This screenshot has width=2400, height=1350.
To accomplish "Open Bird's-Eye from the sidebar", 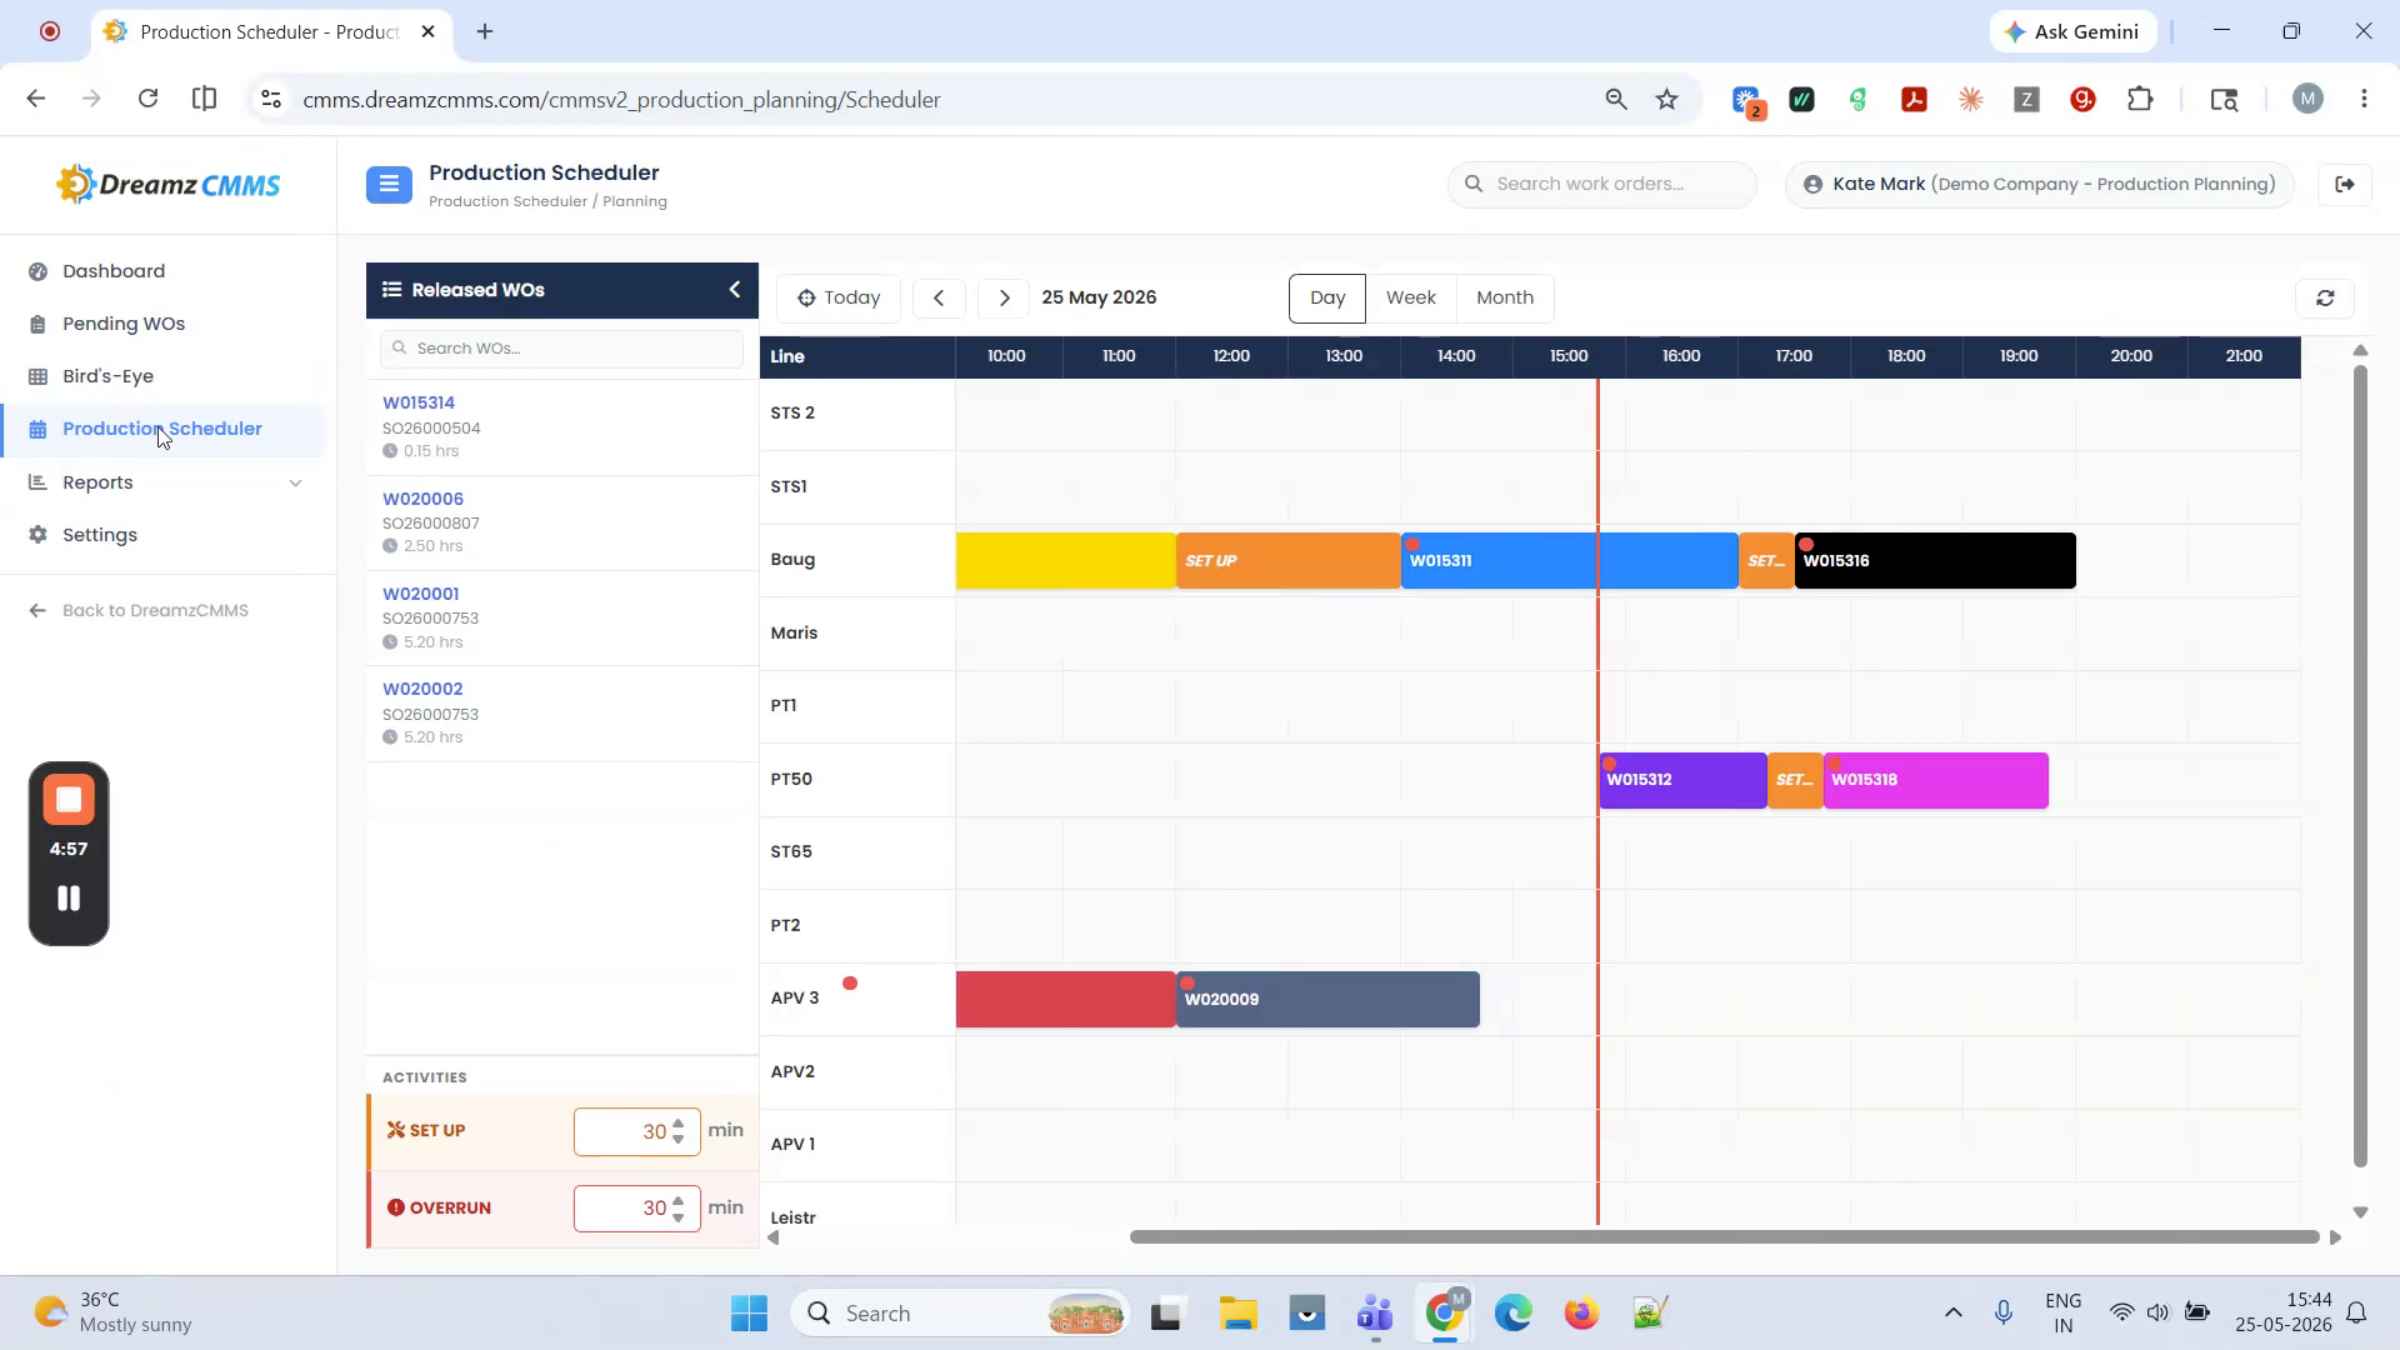I will click(108, 376).
